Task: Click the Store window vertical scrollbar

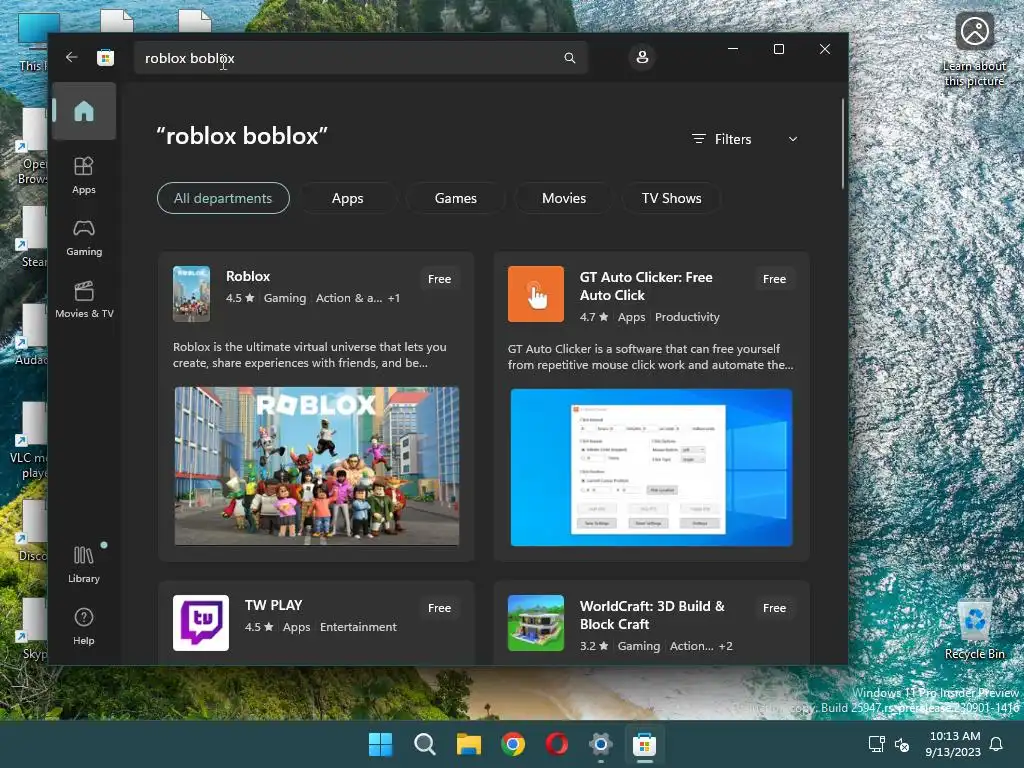Action: point(842,144)
